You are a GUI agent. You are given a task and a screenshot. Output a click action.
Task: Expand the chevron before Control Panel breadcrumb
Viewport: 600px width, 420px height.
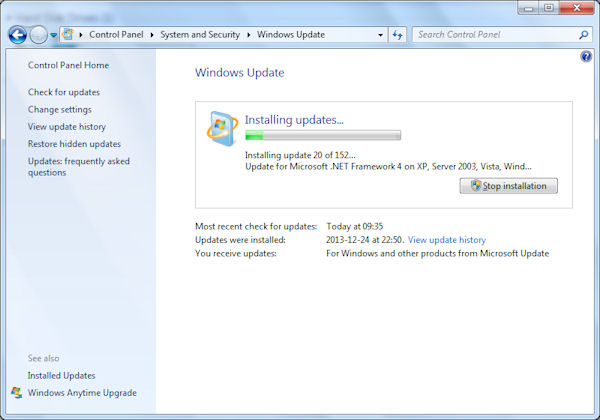(81, 35)
